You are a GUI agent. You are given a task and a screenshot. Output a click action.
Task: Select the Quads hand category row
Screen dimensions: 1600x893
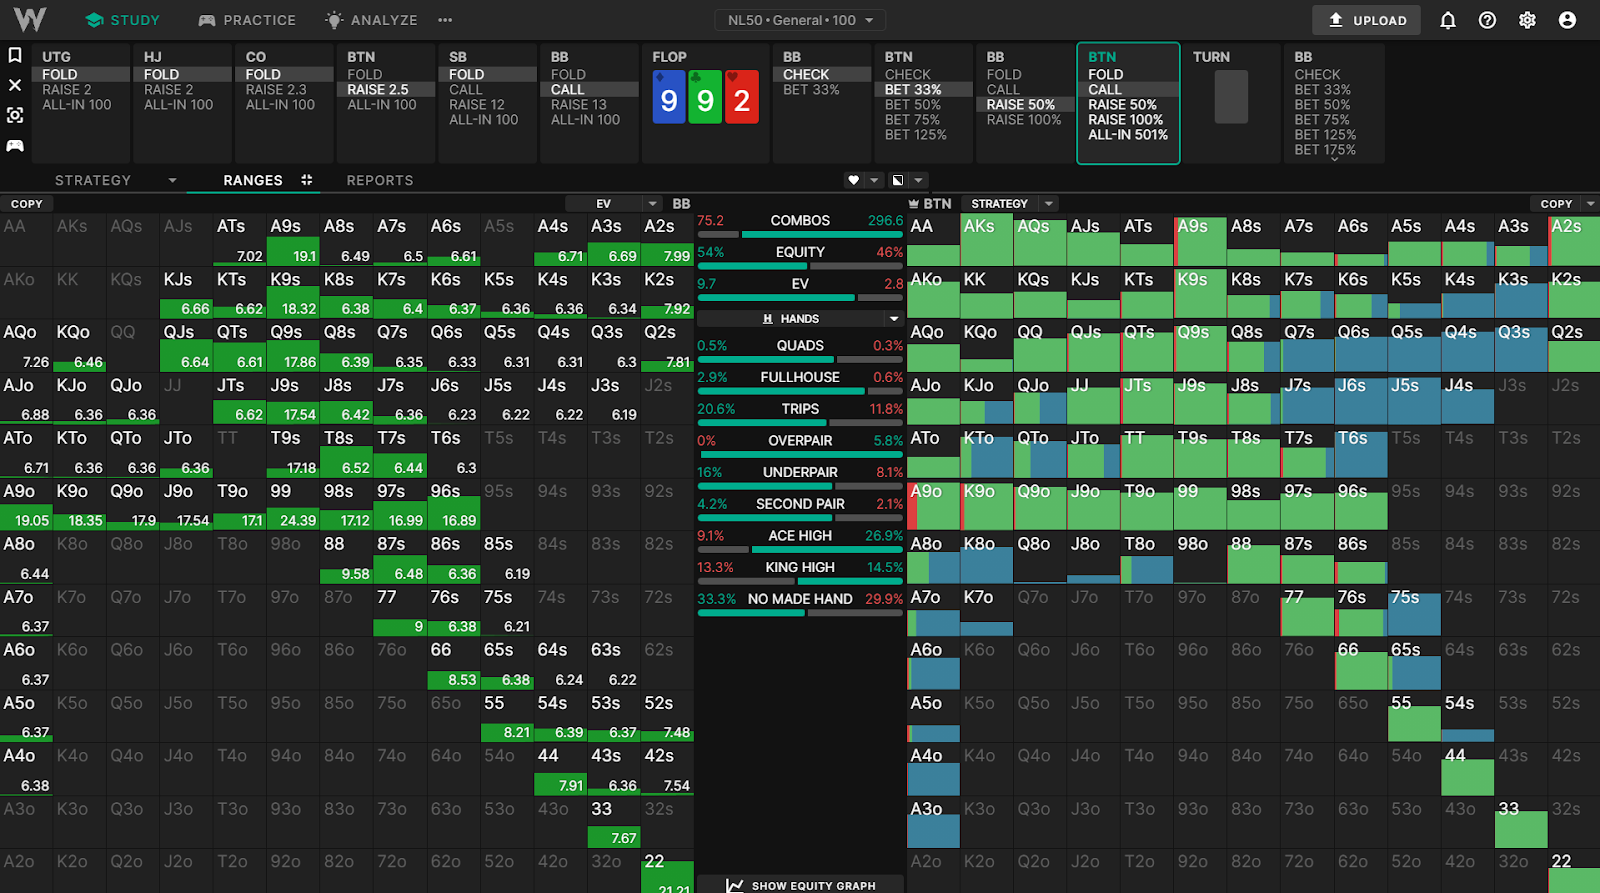click(x=800, y=350)
